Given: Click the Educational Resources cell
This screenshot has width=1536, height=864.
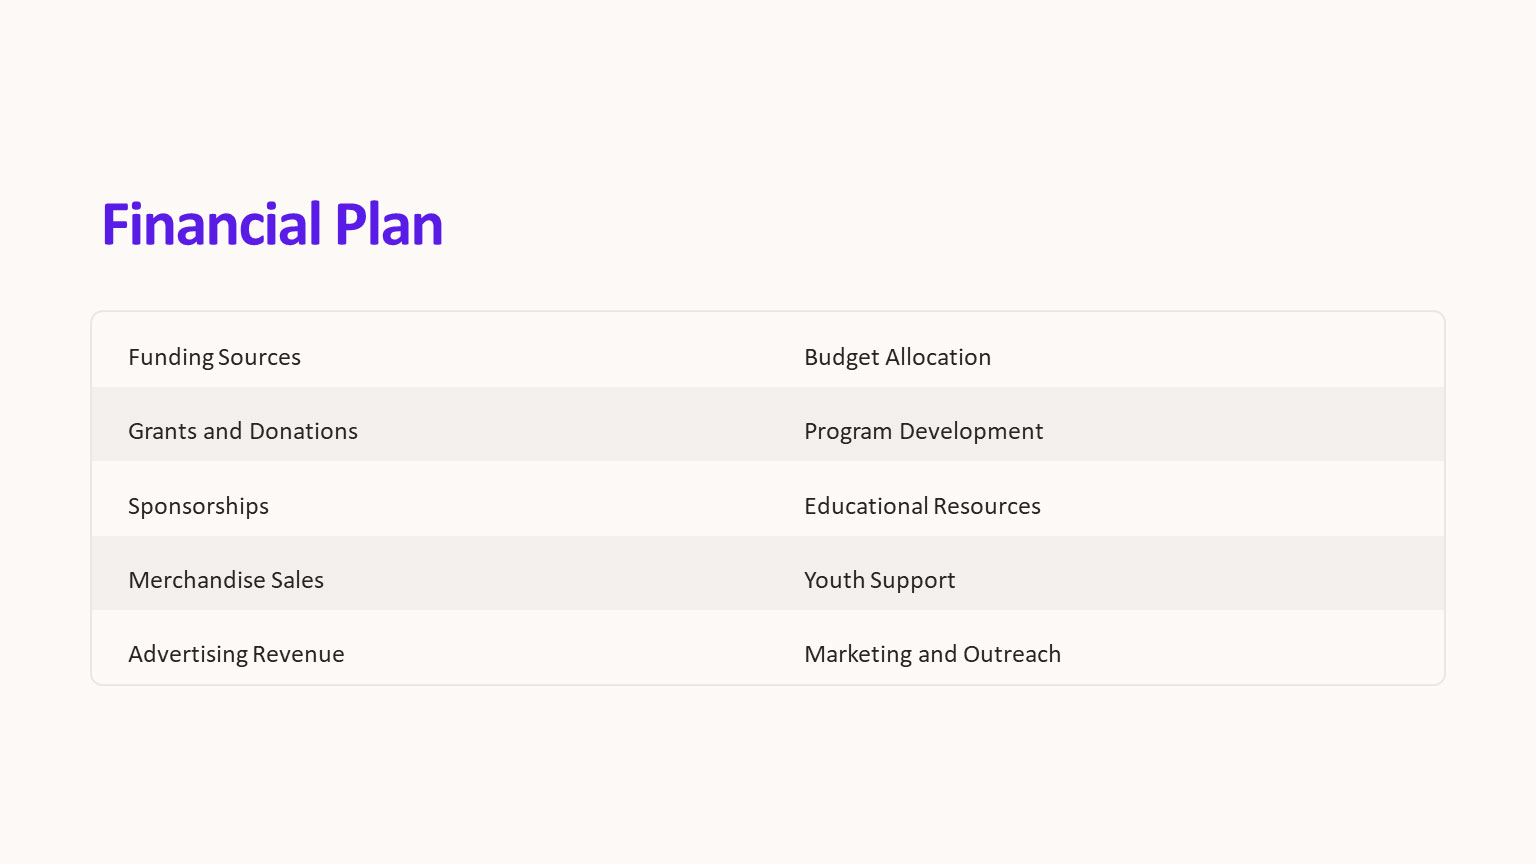Looking at the screenshot, I should click(922, 506).
